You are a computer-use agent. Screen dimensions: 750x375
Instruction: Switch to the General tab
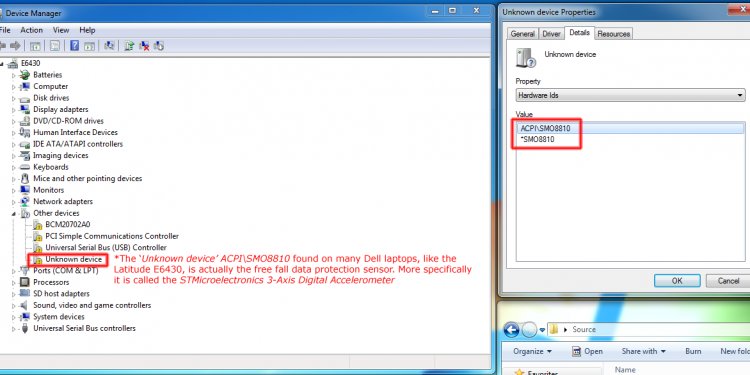[522, 34]
